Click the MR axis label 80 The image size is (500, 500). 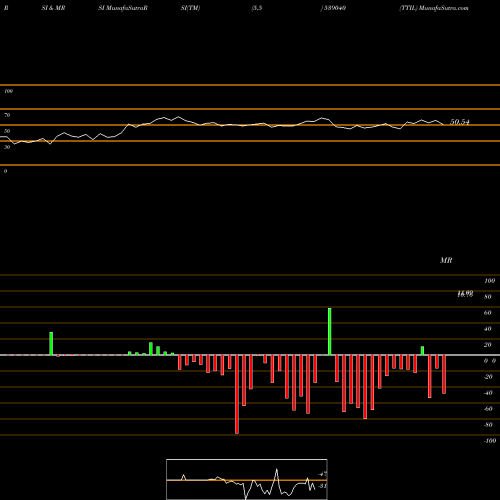(x=488, y=297)
